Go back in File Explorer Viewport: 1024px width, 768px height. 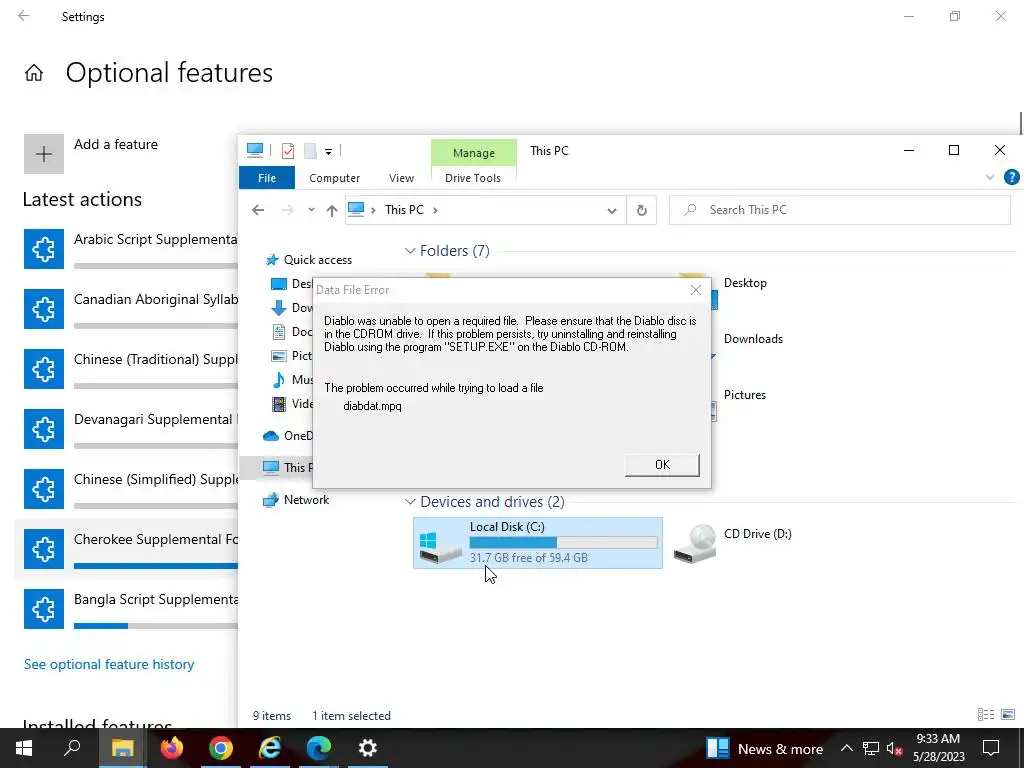(258, 210)
